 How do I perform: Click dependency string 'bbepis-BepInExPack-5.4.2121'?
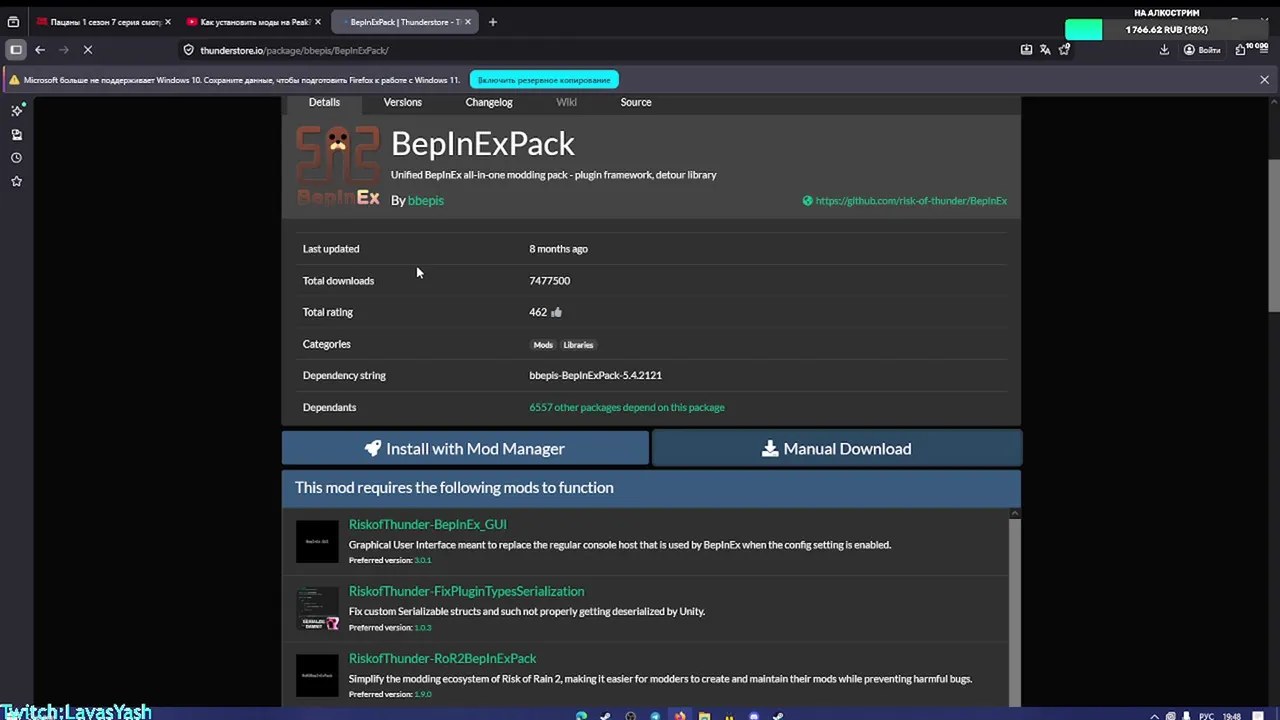[x=595, y=376]
